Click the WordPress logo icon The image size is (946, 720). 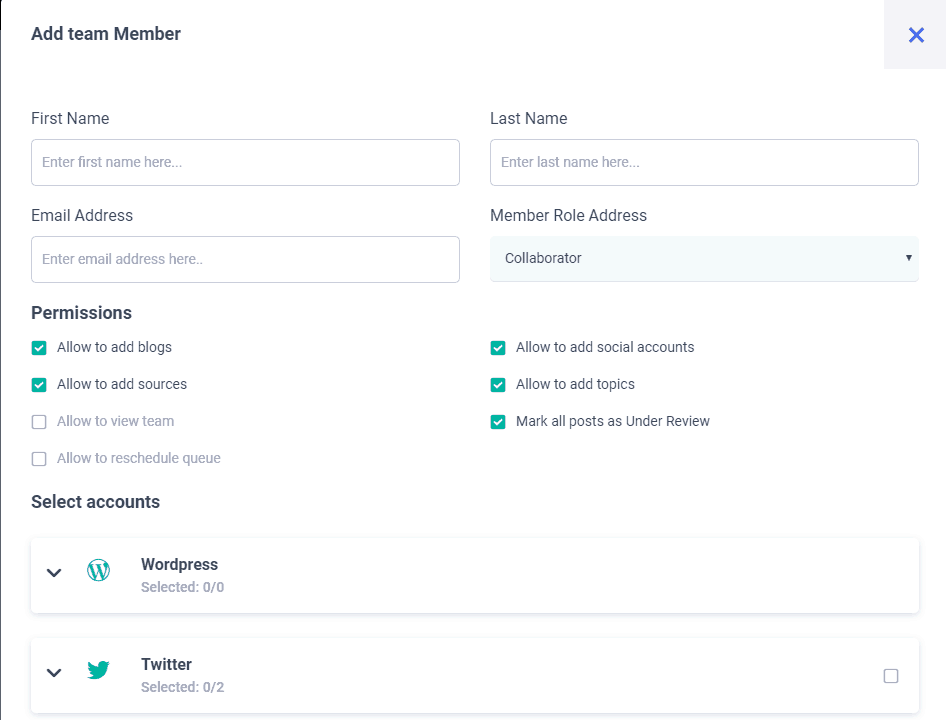point(98,571)
